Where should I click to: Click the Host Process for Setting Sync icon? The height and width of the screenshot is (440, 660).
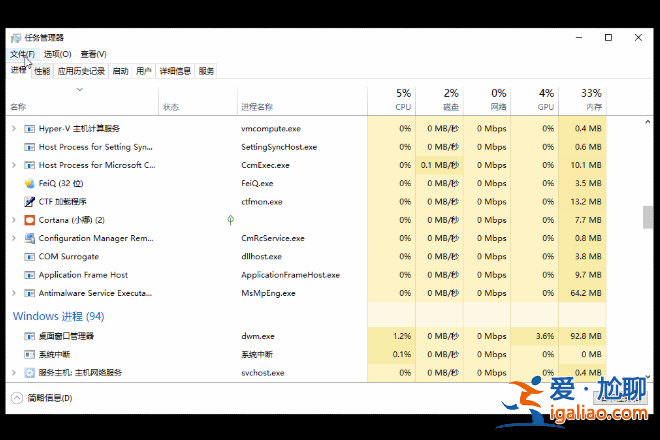(x=29, y=147)
